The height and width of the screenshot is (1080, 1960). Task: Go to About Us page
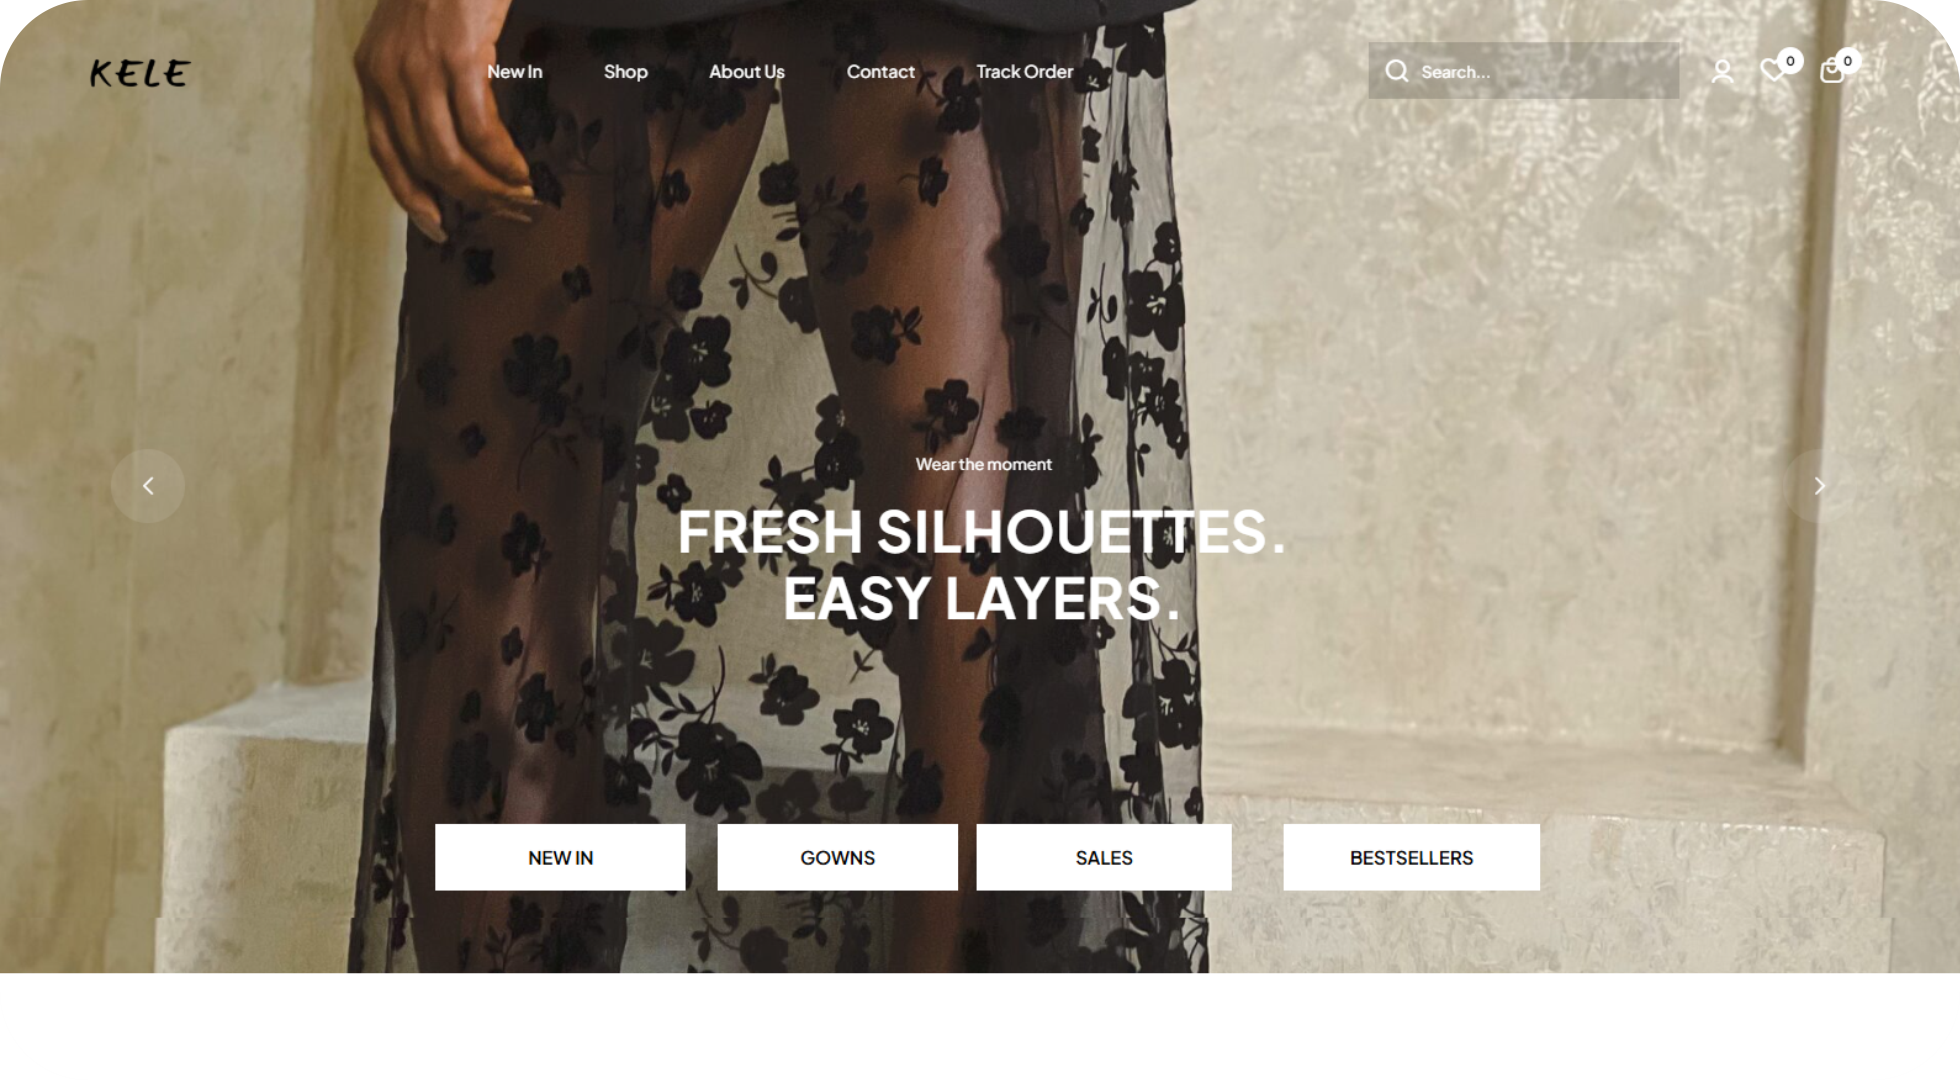(x=747, y=72)
